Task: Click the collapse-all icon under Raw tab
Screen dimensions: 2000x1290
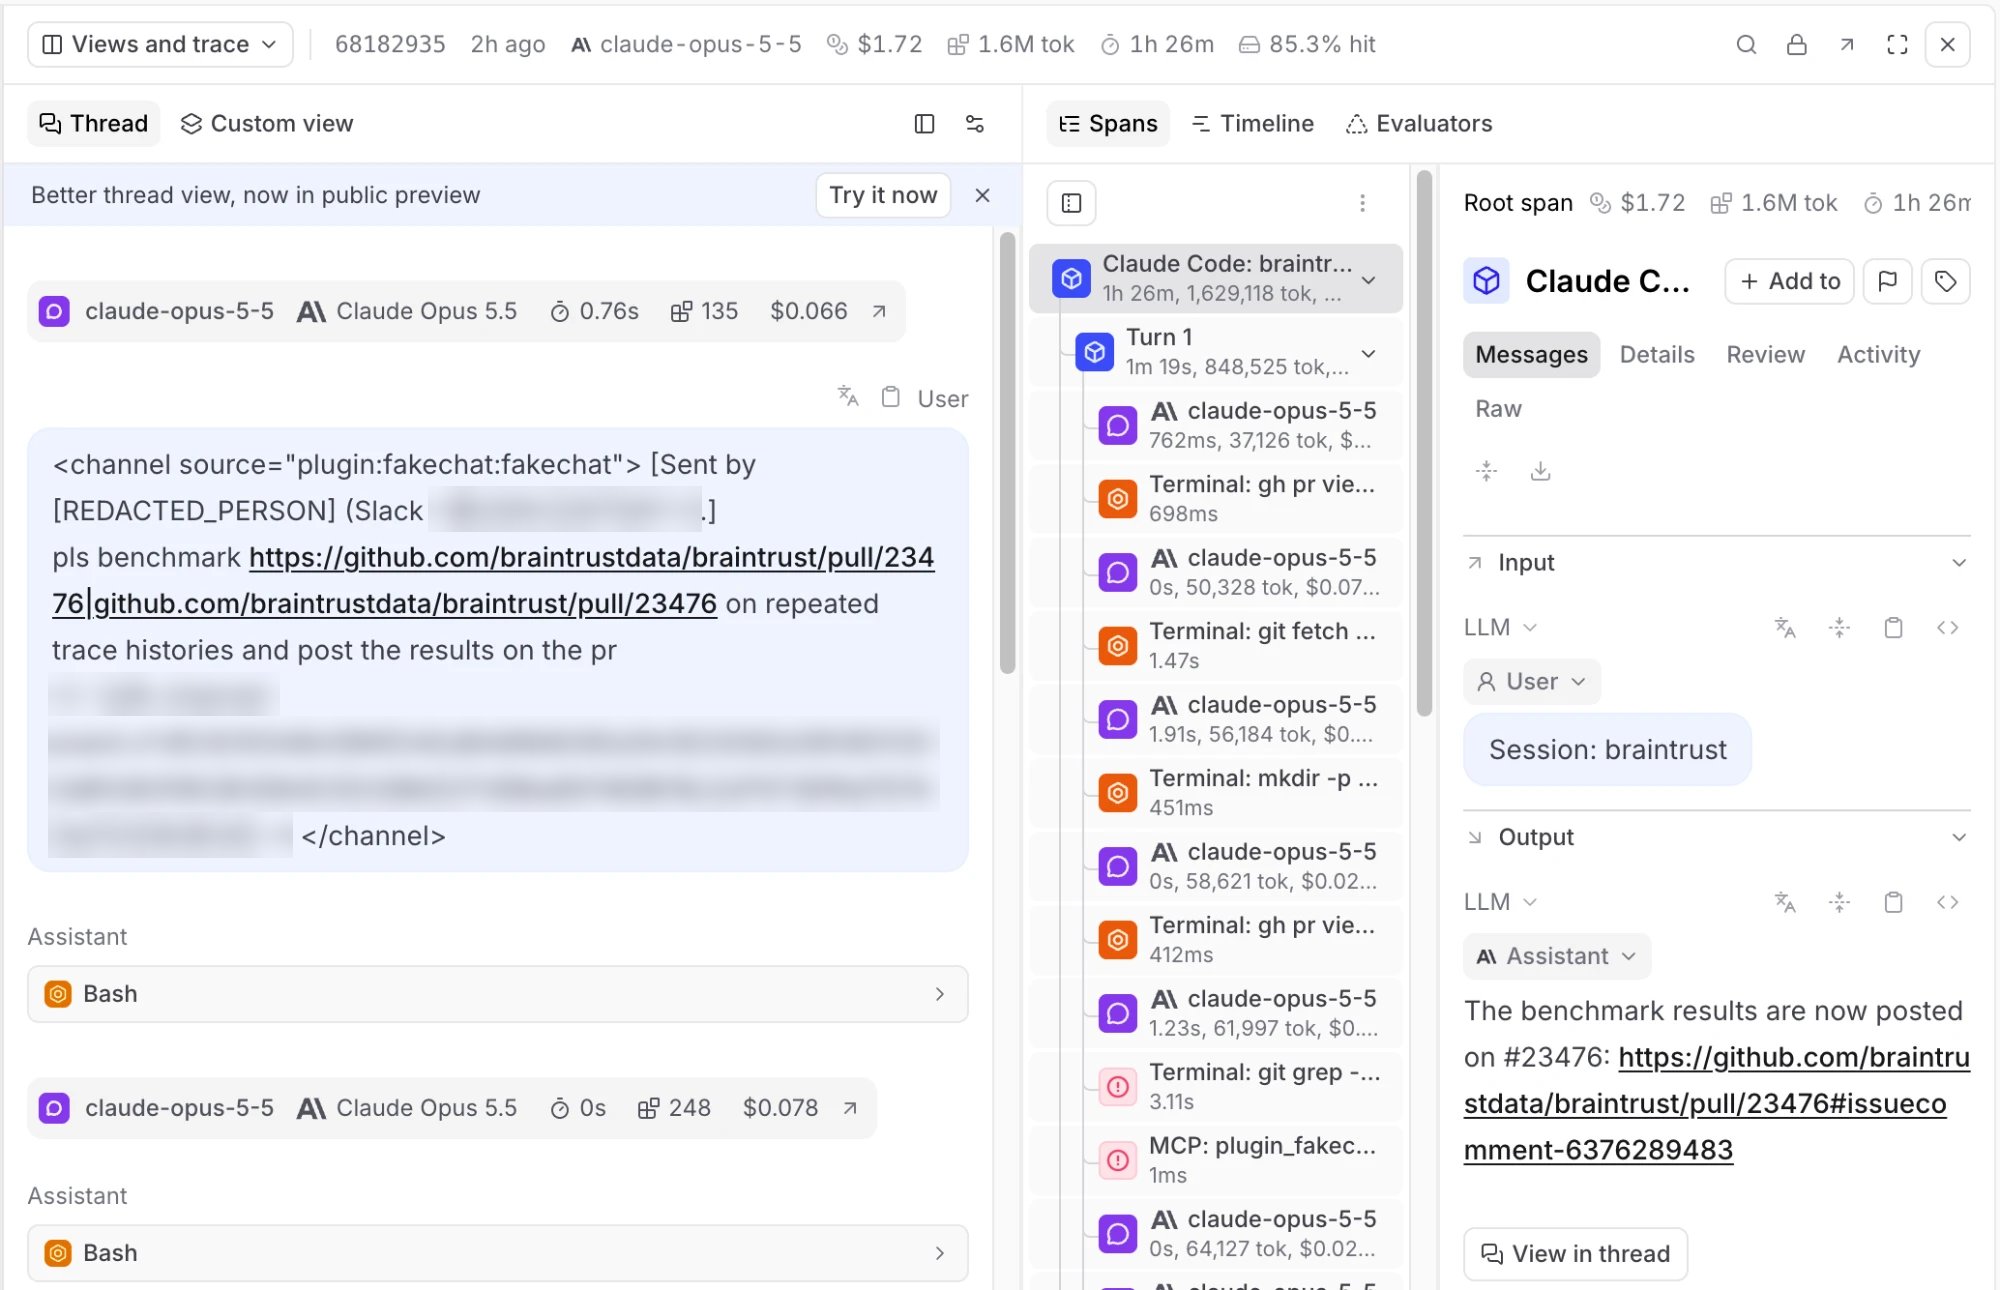Action: (1487, 471)
